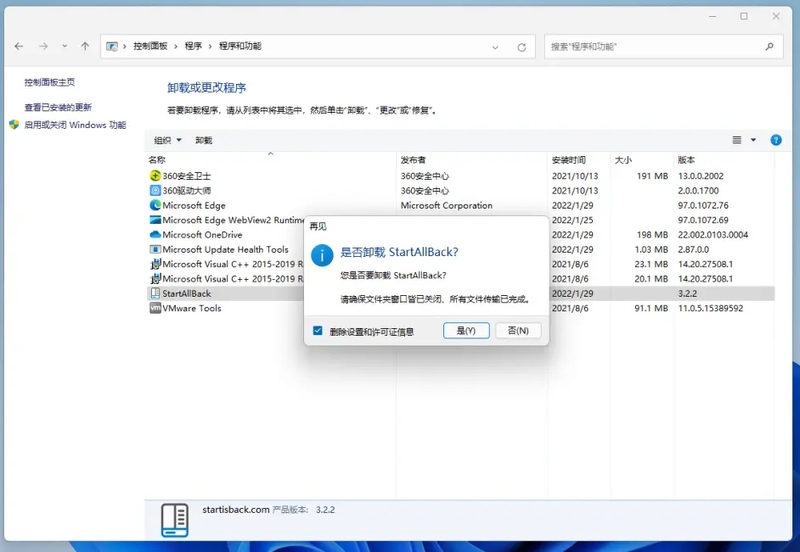Screen dimensions: 800x552
Task: Select the StartAllBack program name
Action: [x=187, y=293]
